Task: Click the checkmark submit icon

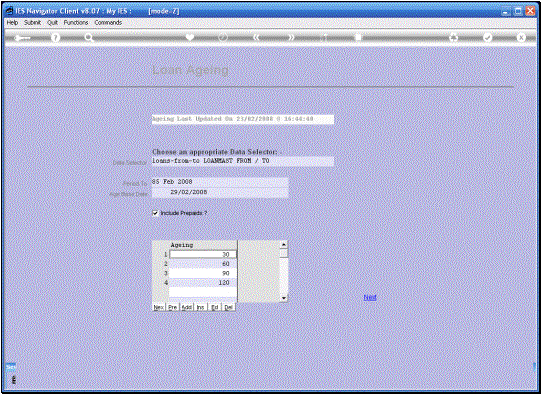Action: tap(488, 37)
